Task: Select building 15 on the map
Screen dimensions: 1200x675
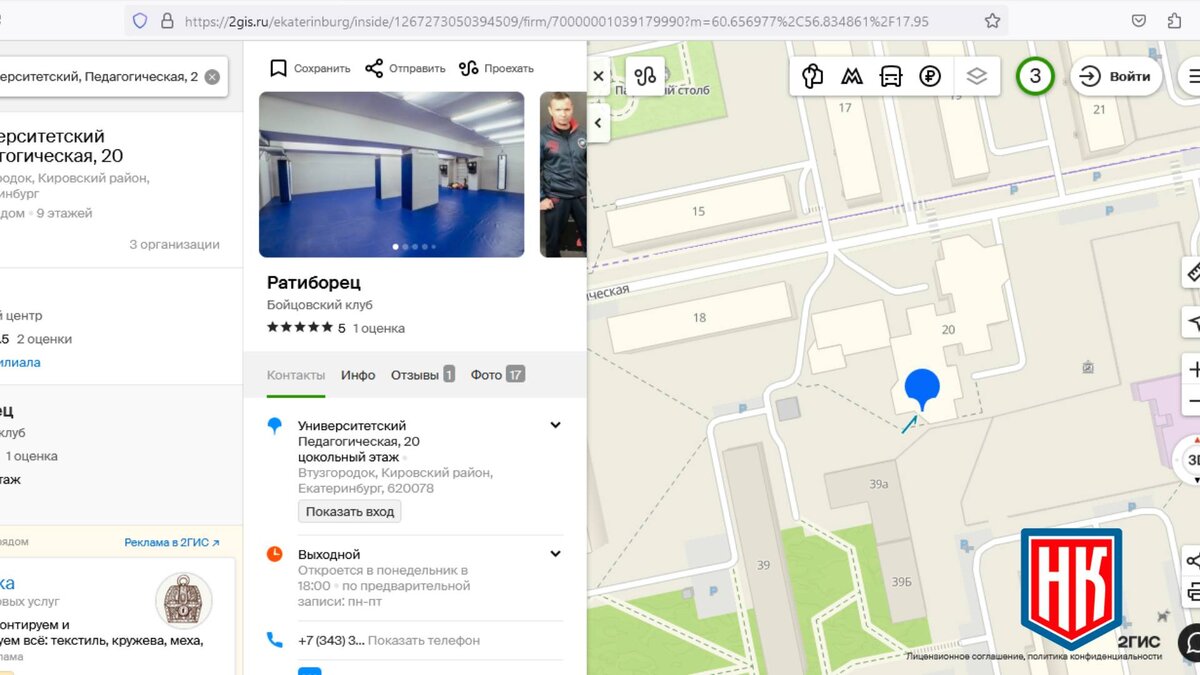Action: point(699,211)
